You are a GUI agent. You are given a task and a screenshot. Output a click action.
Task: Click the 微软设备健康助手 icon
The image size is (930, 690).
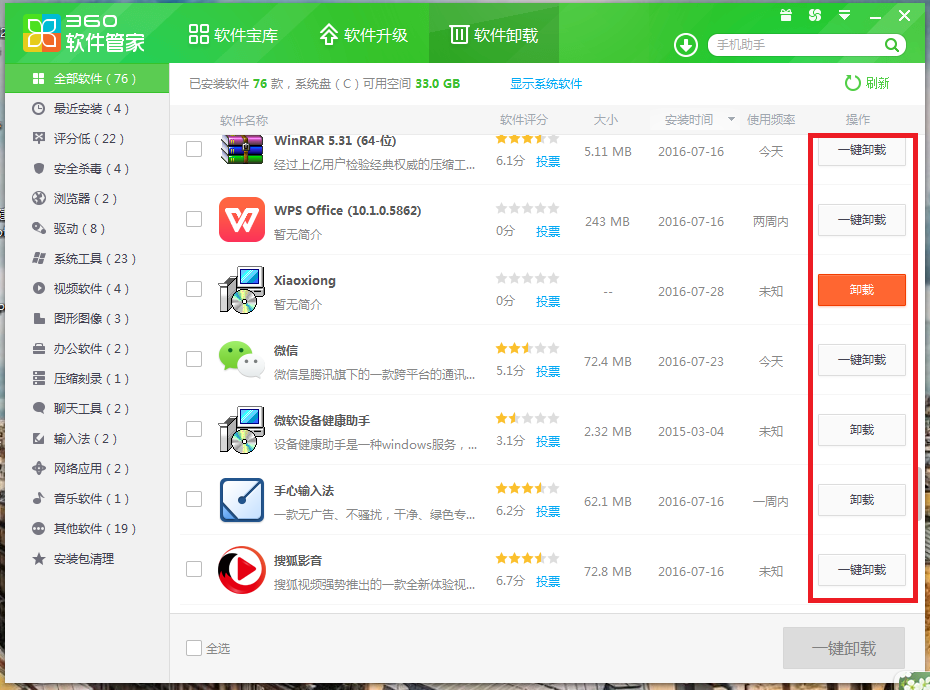tap(241, 430)
